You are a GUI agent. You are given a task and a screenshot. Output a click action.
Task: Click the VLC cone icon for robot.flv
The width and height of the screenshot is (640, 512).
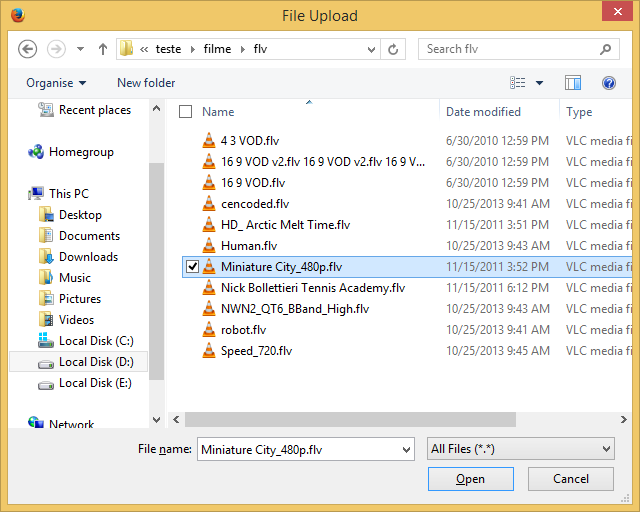(209, 329)
